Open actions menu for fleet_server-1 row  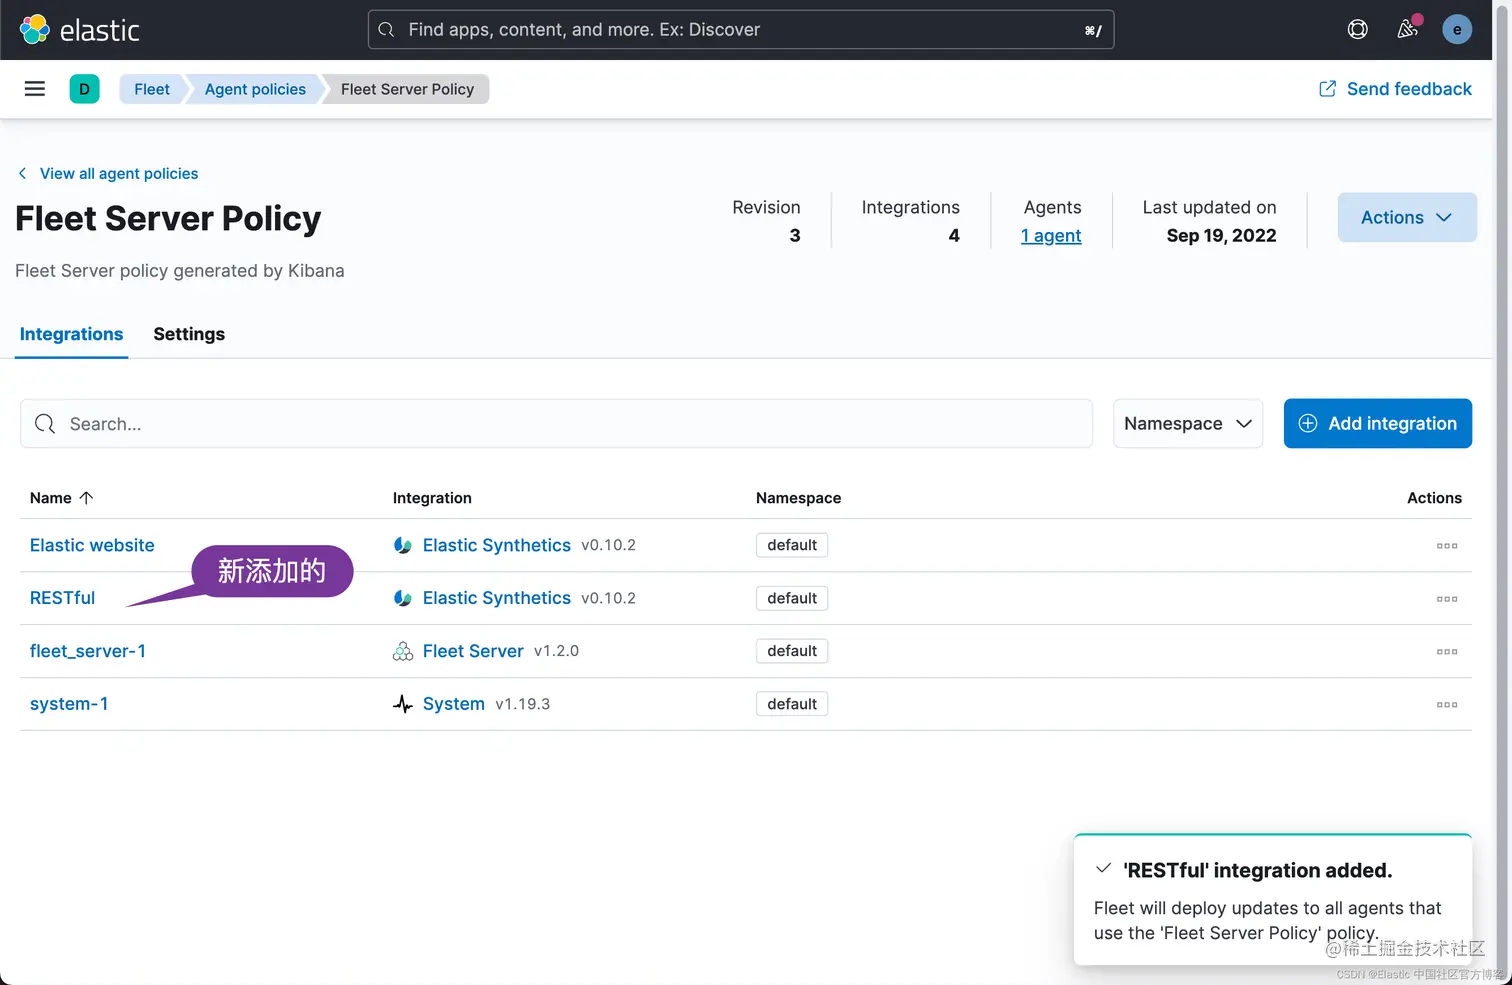click(1447, 652)
